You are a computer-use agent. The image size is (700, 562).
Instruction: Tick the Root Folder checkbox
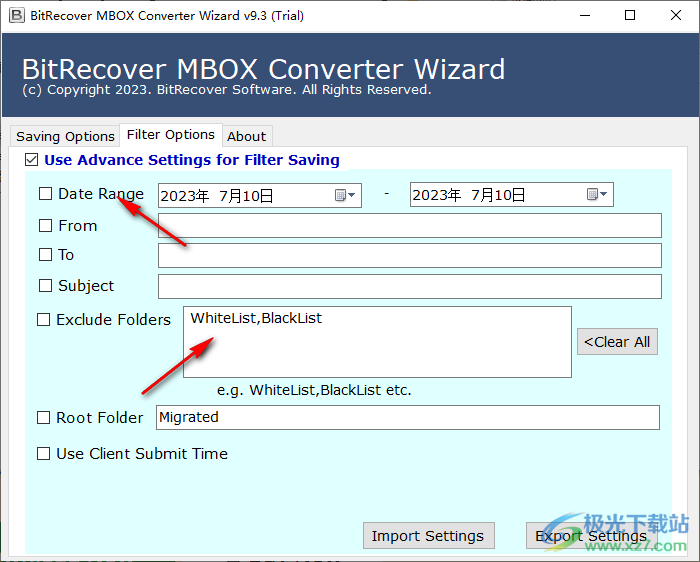coord(43,418)
